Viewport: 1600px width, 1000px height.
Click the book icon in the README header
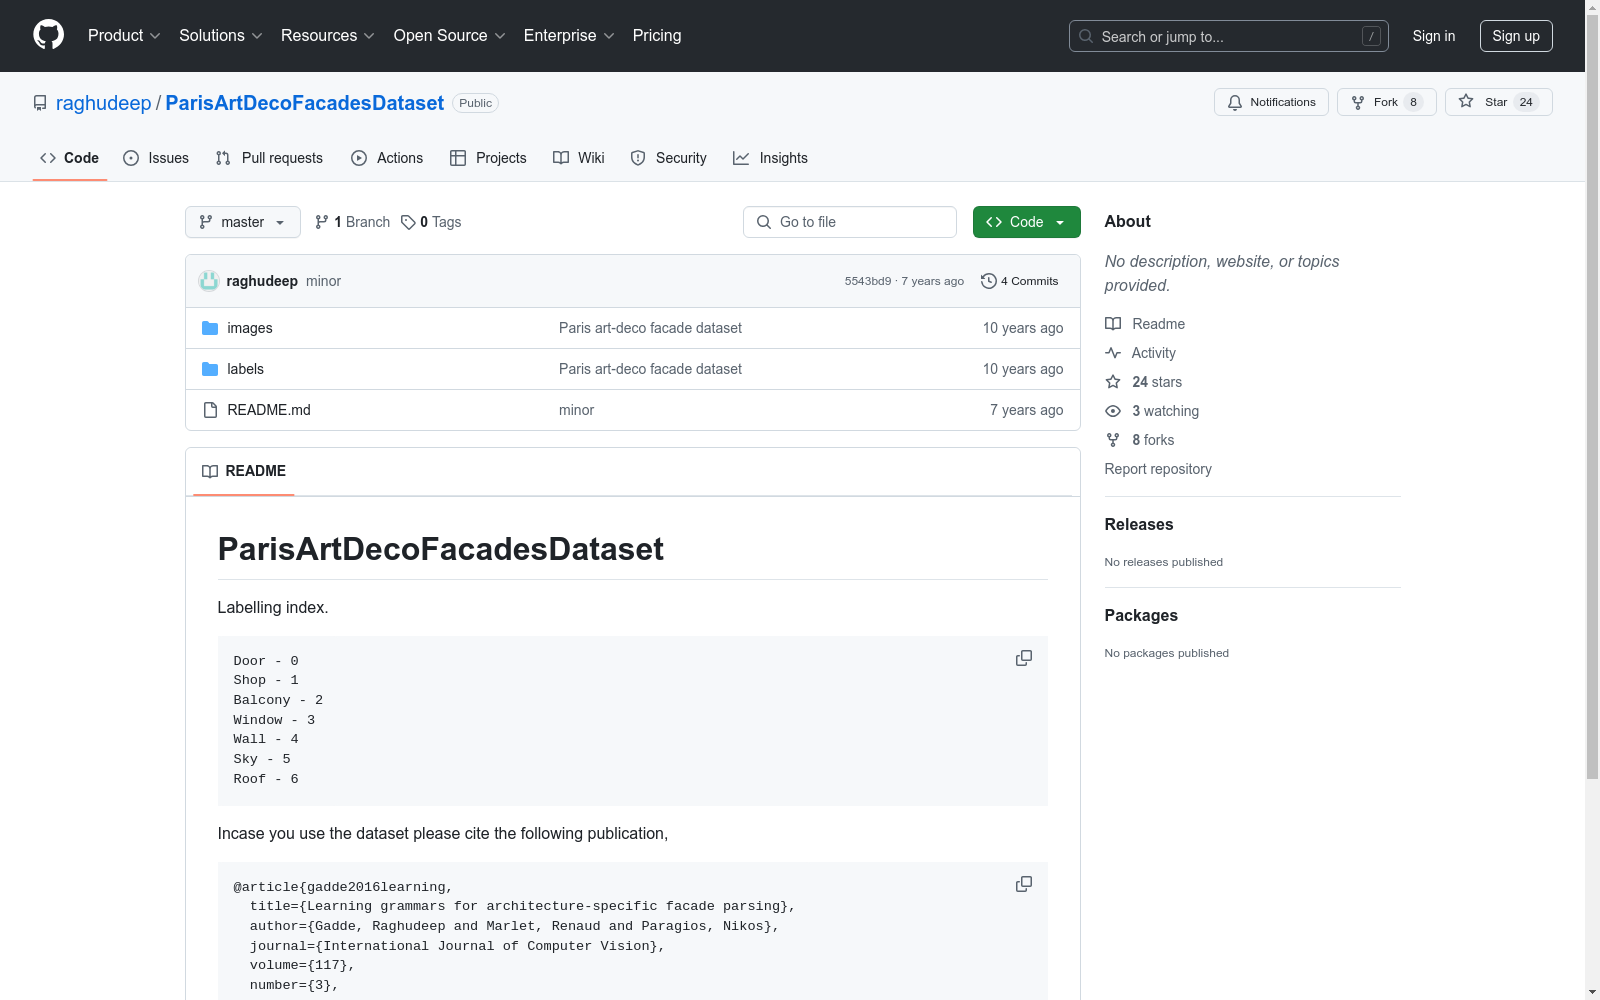pos(210,471)
